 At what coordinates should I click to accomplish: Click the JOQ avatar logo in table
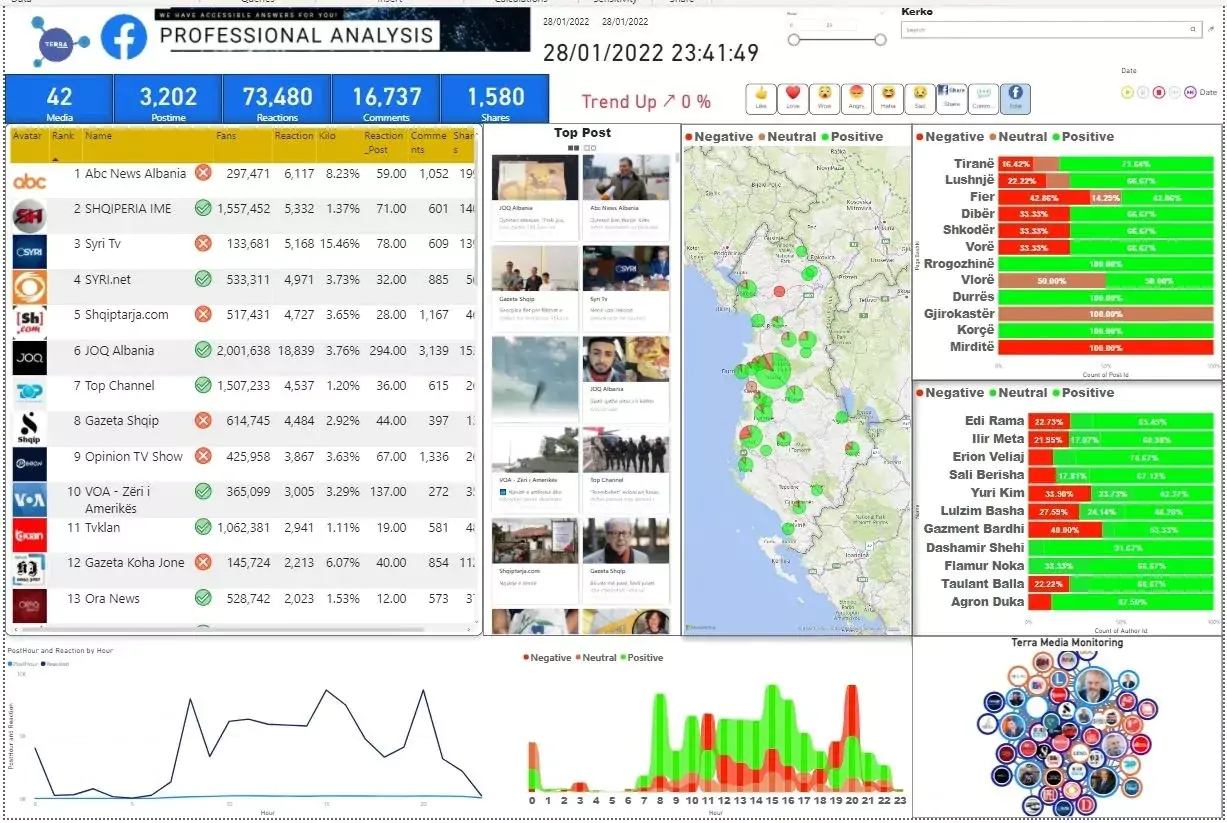29,357
